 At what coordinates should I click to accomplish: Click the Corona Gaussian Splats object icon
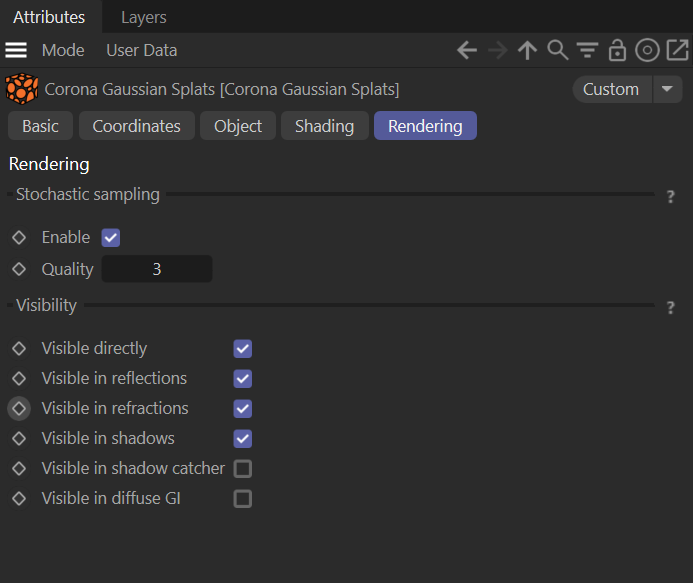22,89
